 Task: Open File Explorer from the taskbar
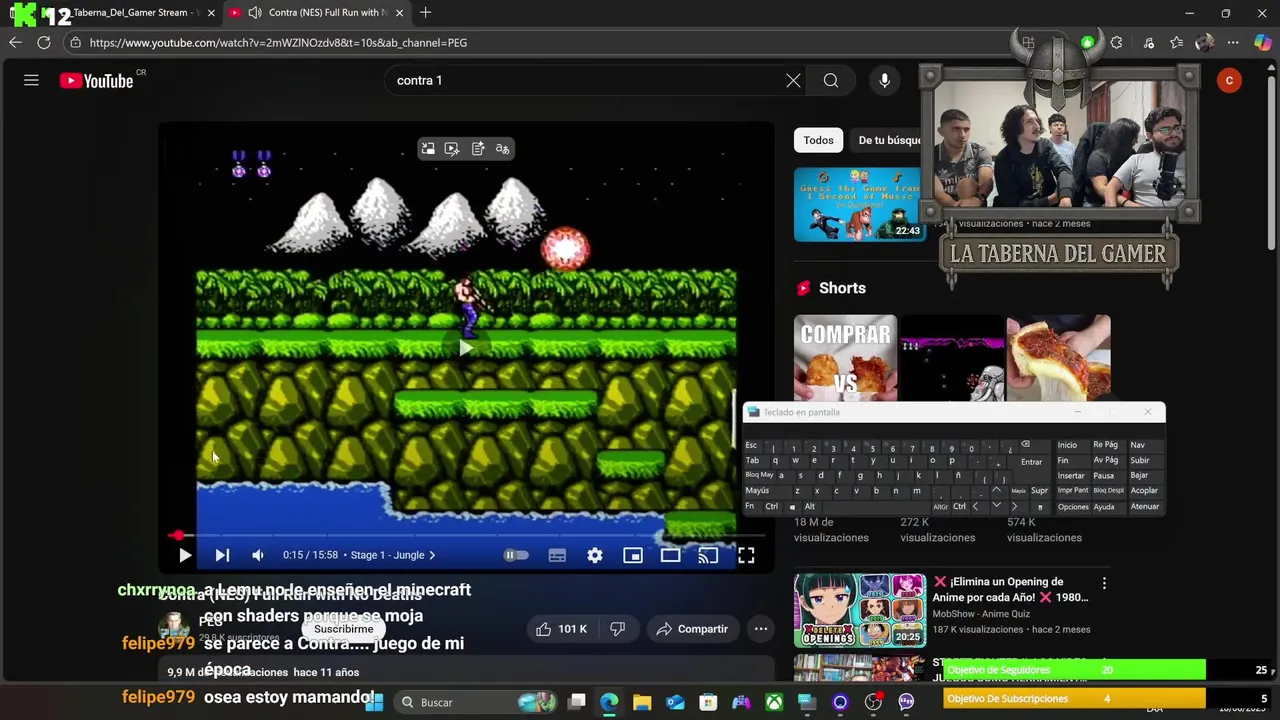point(642,702)
